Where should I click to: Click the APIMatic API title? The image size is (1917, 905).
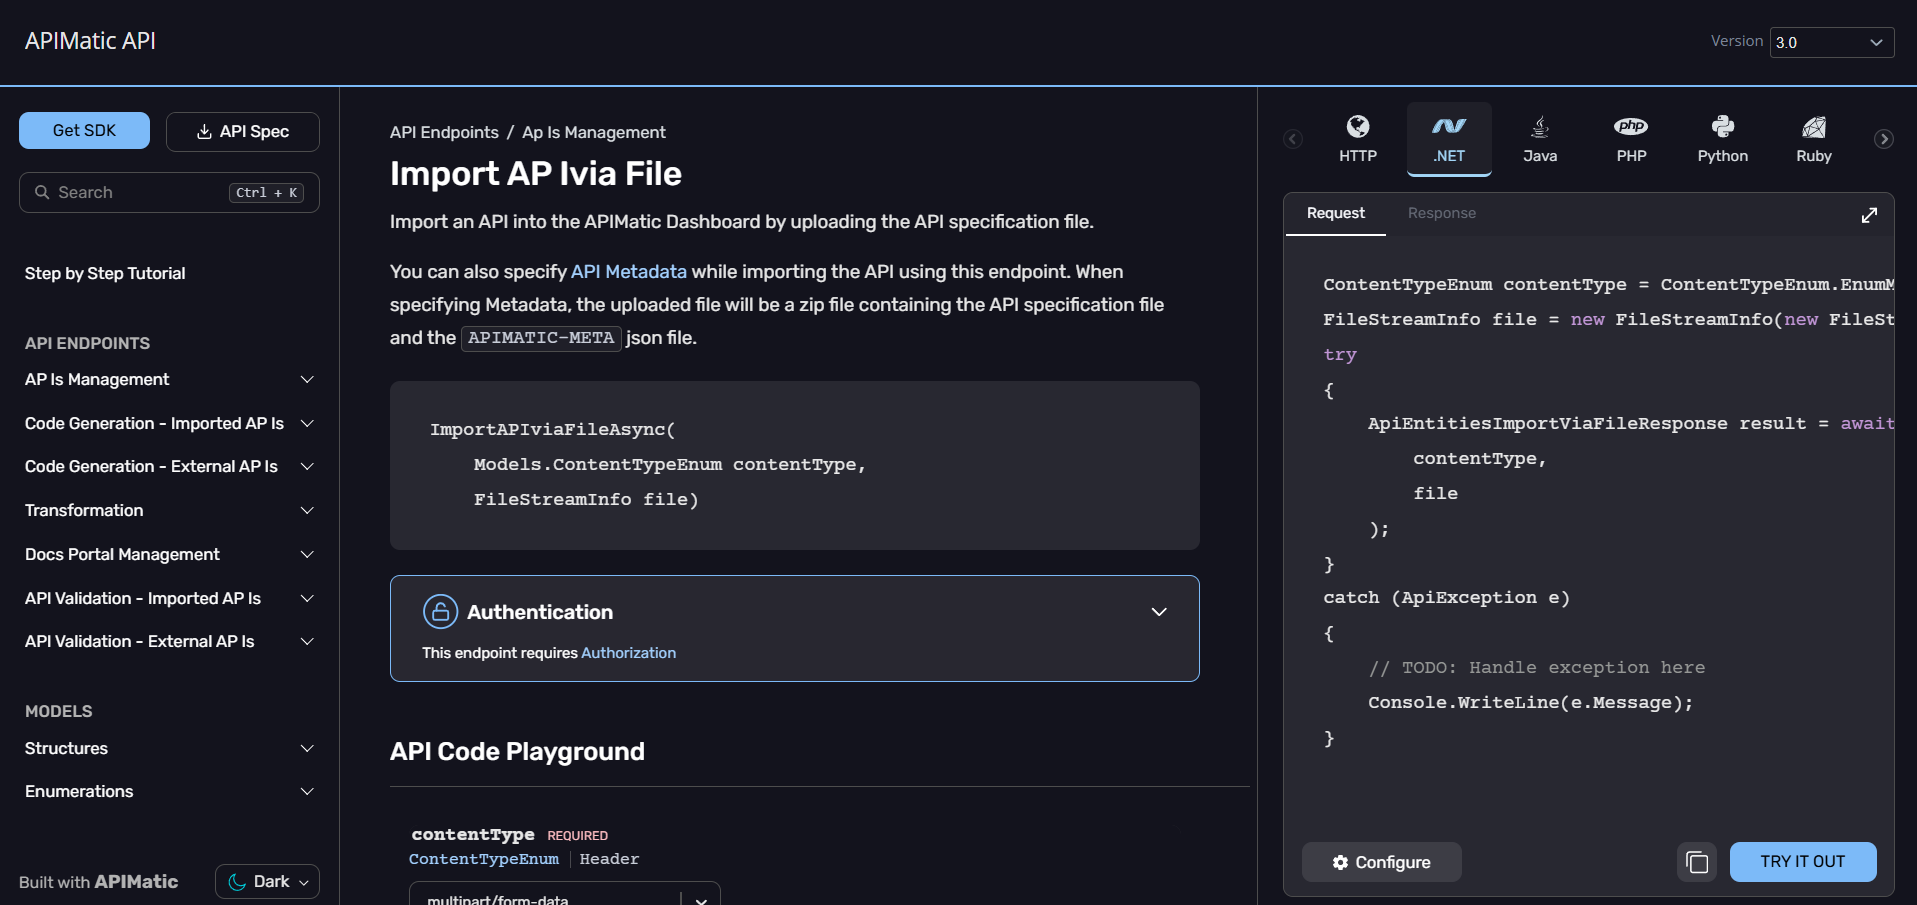tap(90, 41)
